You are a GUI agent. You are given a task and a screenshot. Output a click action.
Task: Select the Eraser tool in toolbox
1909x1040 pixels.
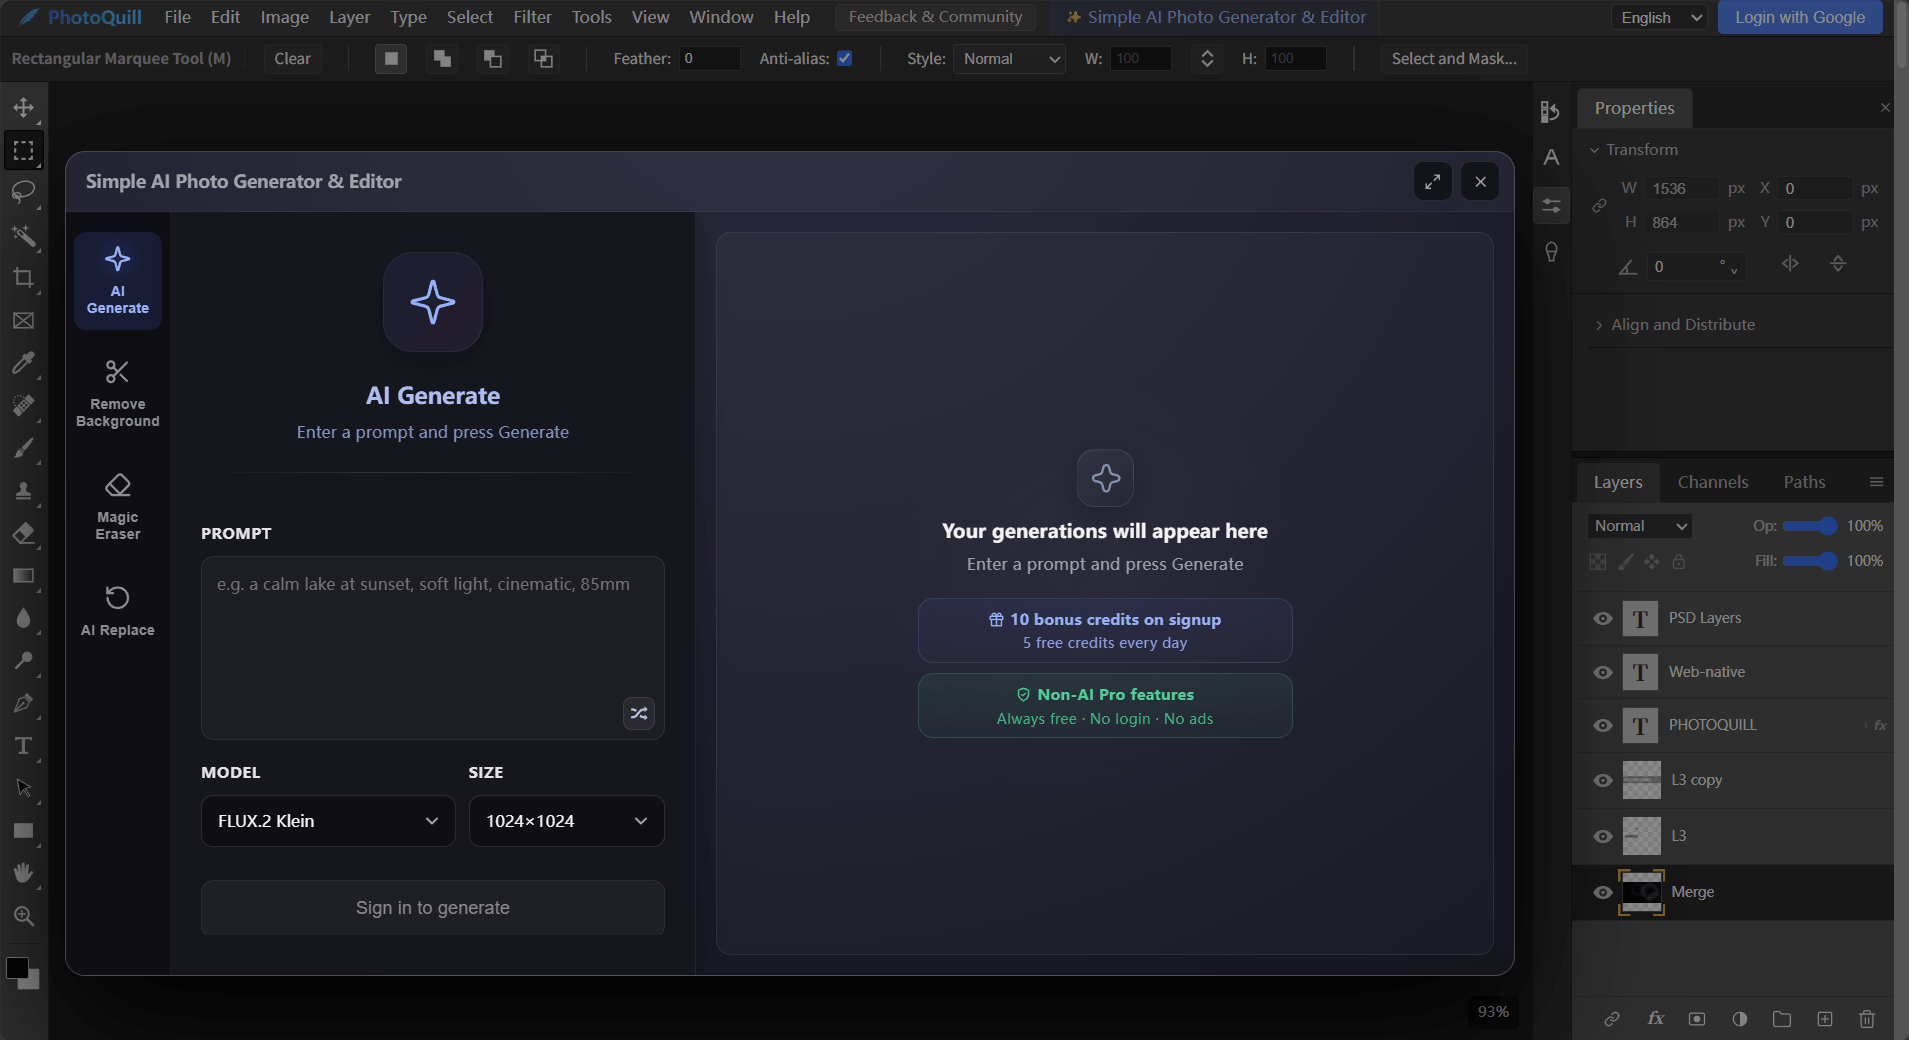(23, 533)
